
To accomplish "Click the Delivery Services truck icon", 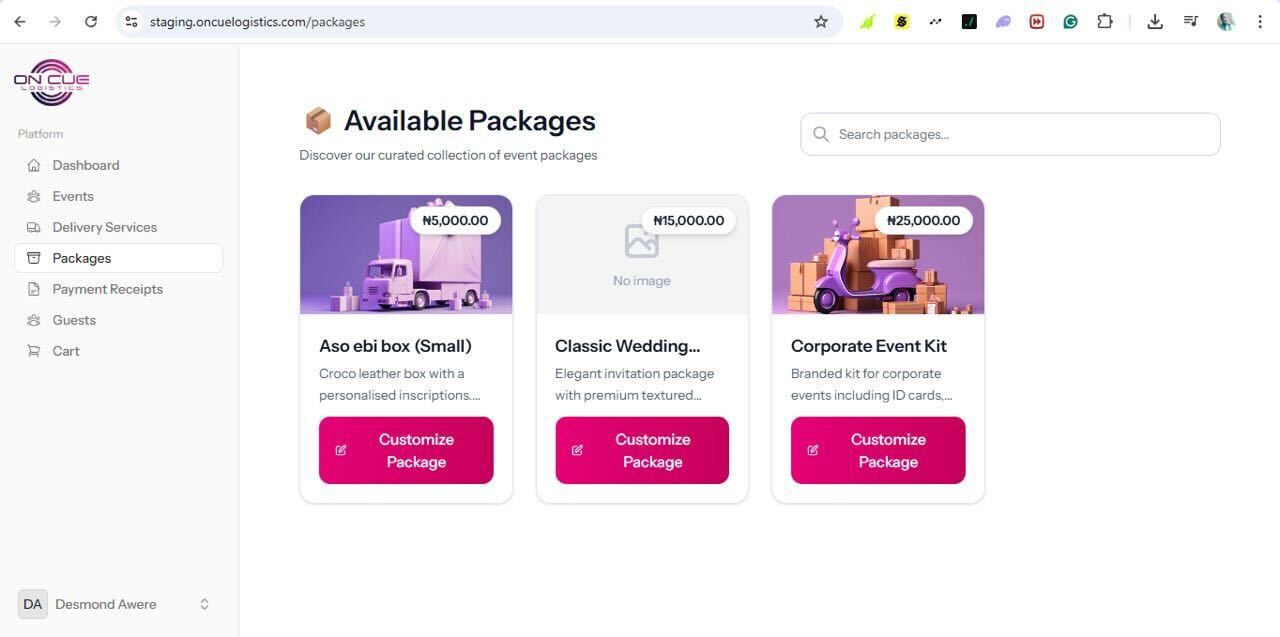I will (34, 227).
